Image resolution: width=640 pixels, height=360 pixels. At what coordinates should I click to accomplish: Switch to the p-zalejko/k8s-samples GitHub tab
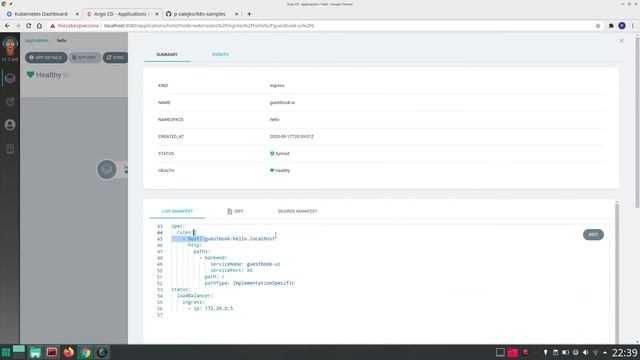200,14
